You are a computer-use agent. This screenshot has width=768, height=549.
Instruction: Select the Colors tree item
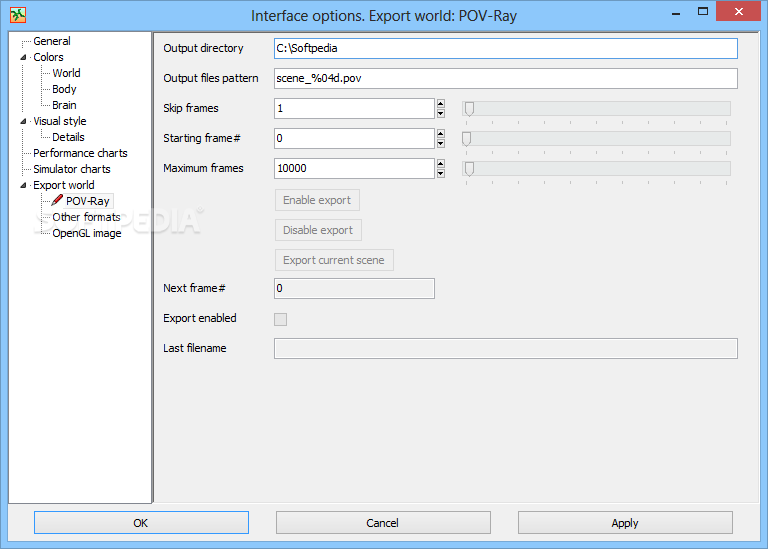(x=48, y=57)
